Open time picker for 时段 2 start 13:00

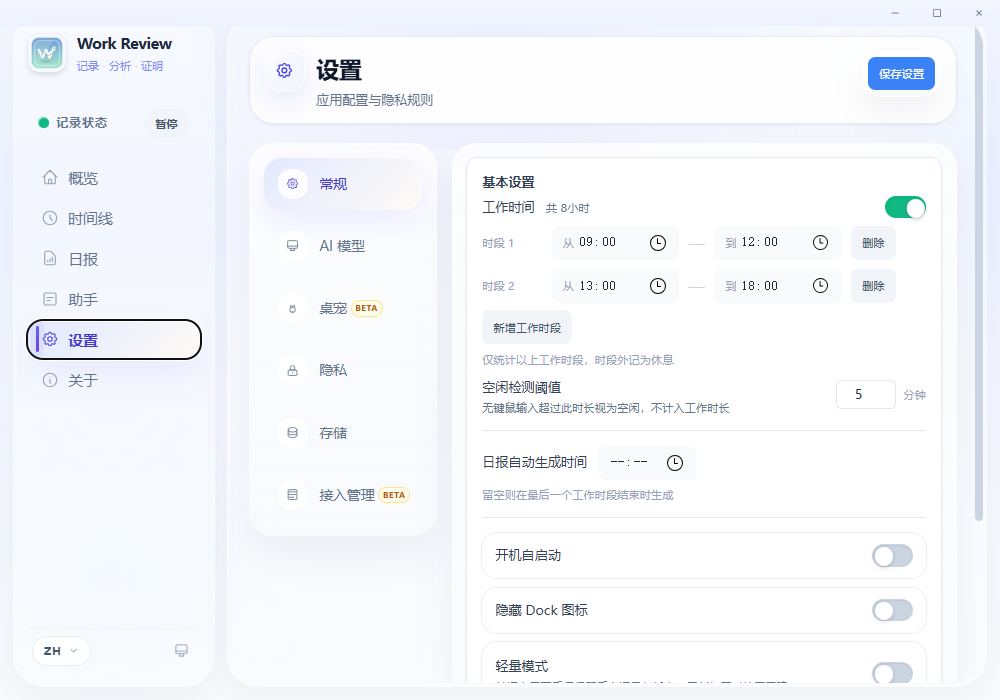click(x=658, y=286)
